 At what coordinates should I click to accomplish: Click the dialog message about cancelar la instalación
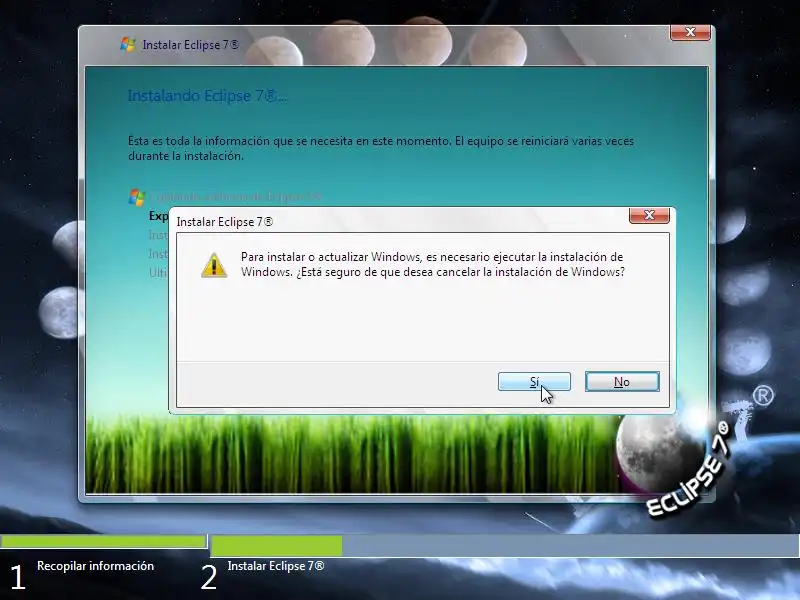[x=432, y=264]
